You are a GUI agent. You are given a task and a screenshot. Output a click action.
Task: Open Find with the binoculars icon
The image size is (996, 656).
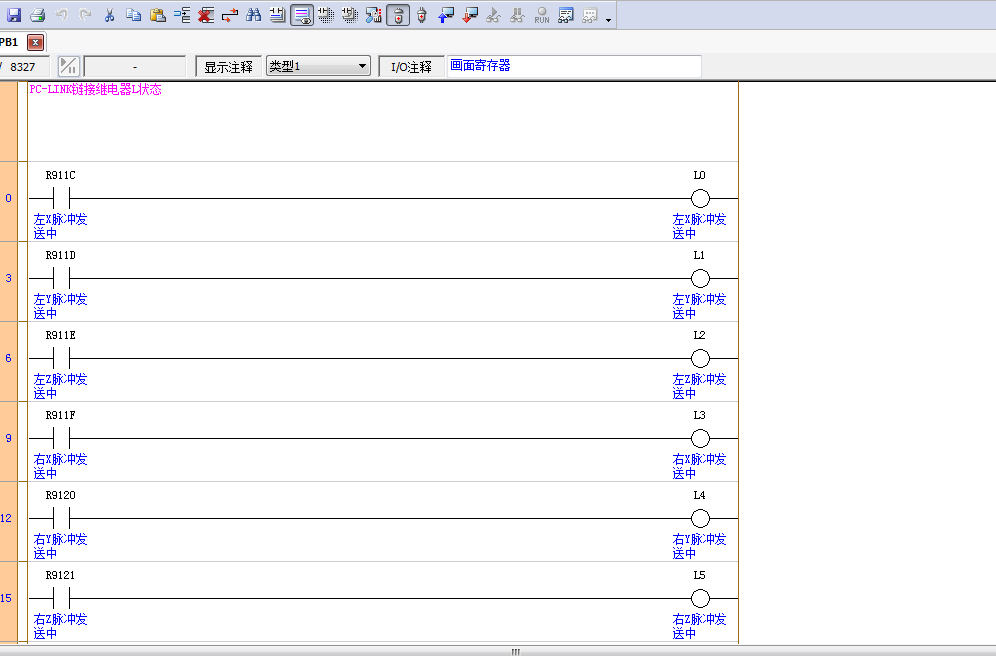(253, 15)
